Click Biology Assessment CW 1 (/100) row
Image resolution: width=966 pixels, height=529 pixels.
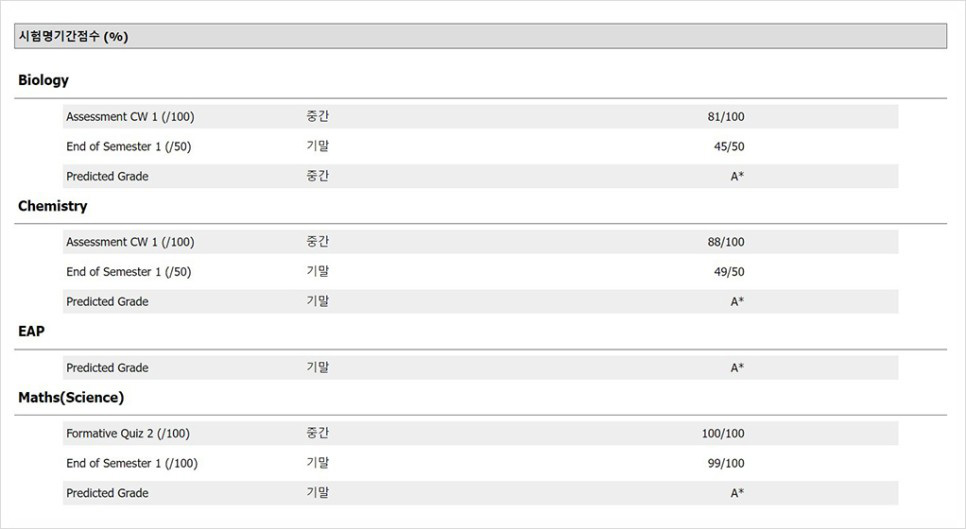[481, 116]
